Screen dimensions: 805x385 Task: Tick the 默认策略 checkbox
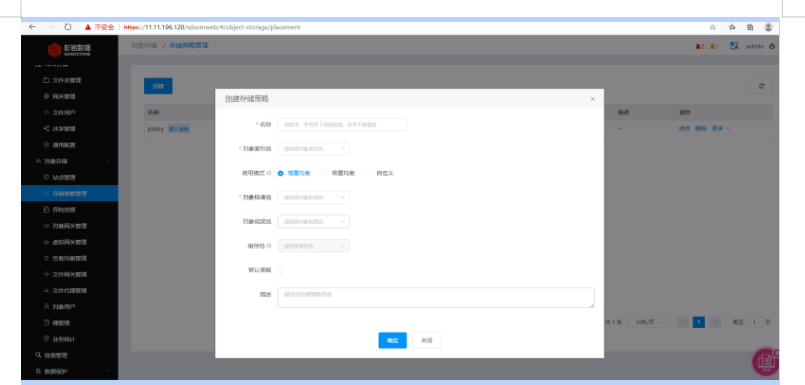280,270
